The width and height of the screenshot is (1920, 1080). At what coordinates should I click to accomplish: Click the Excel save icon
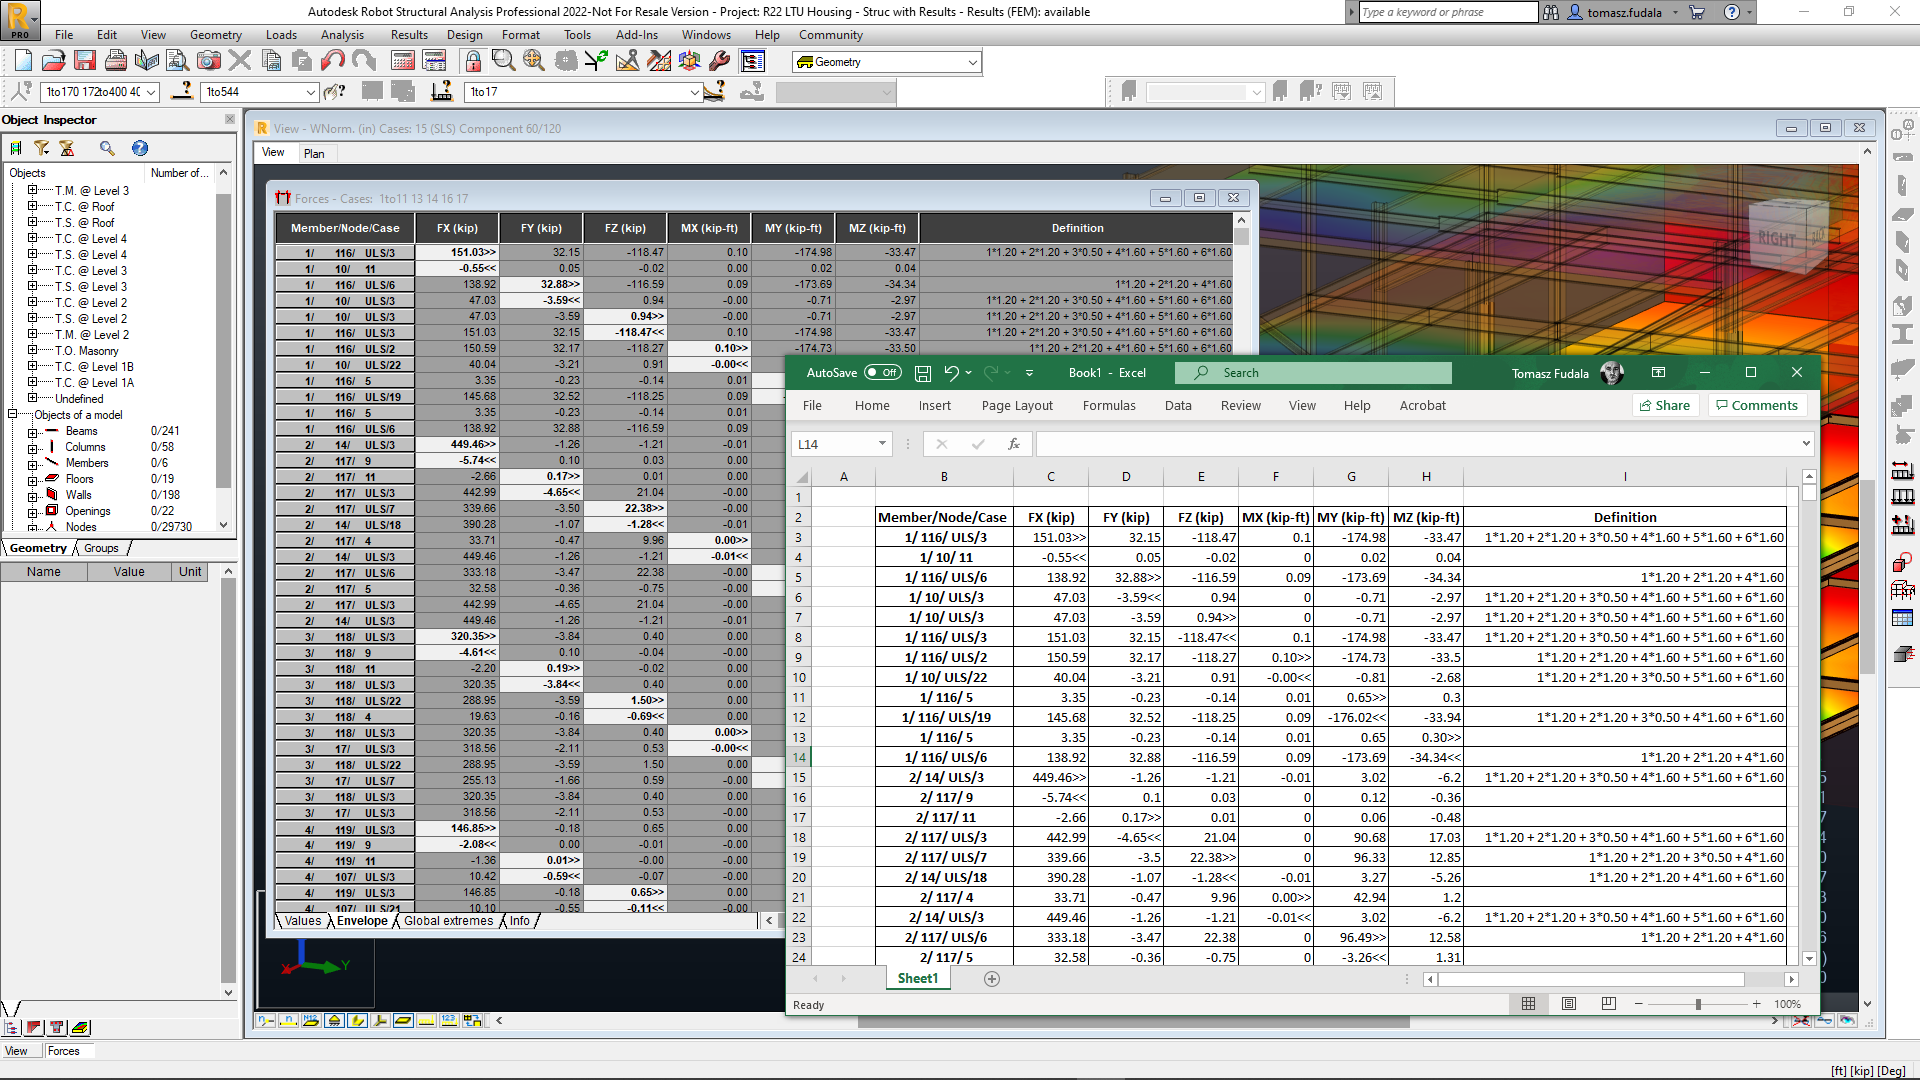coord(923,373)
